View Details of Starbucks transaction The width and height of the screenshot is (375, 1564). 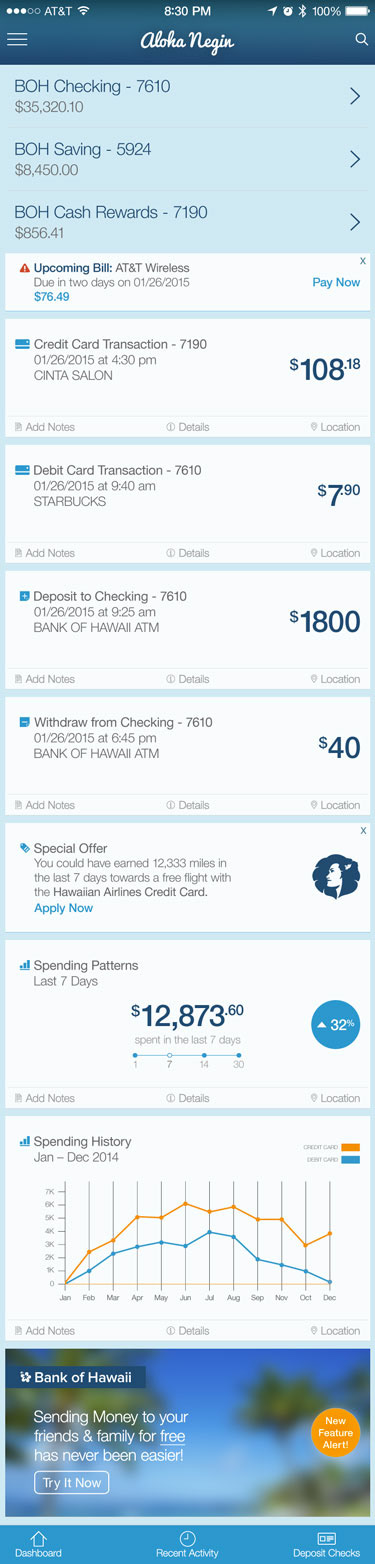(188, 553)
